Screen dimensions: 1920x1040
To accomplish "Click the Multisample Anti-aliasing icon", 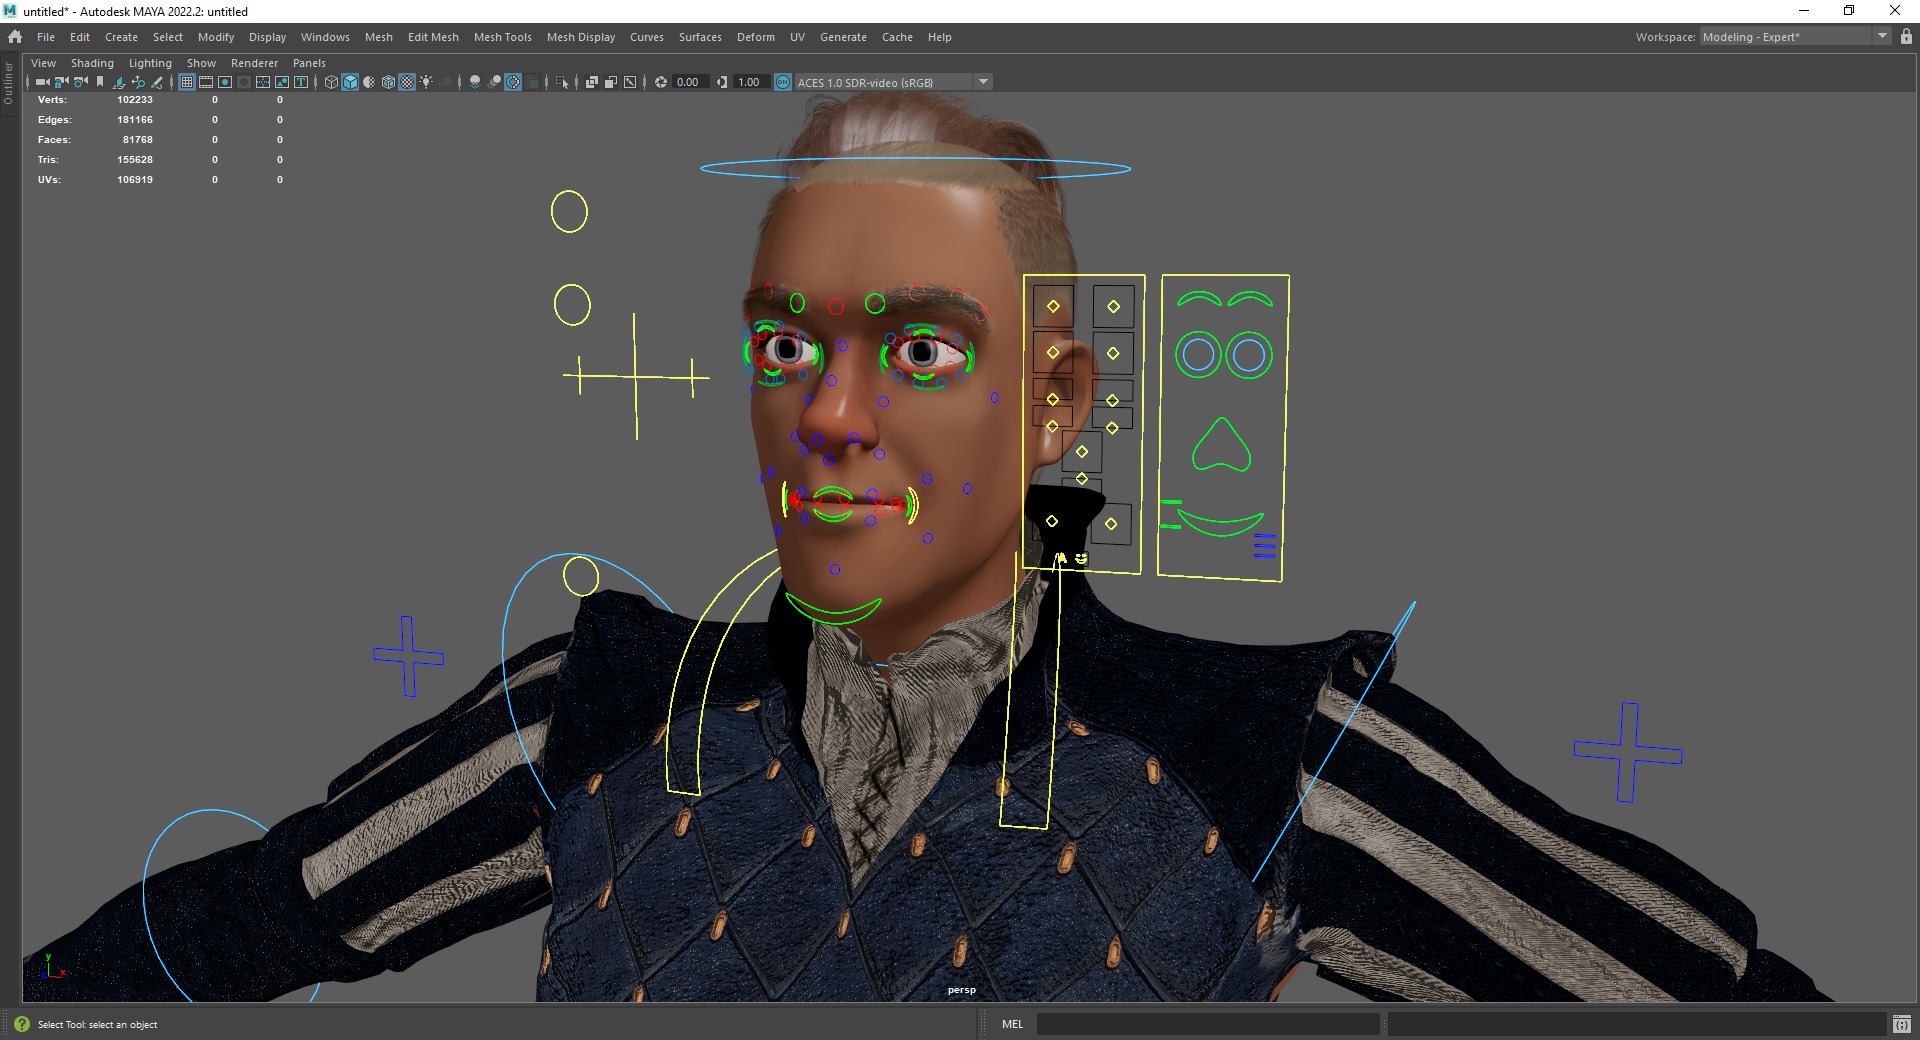I will tap(513, 82).
